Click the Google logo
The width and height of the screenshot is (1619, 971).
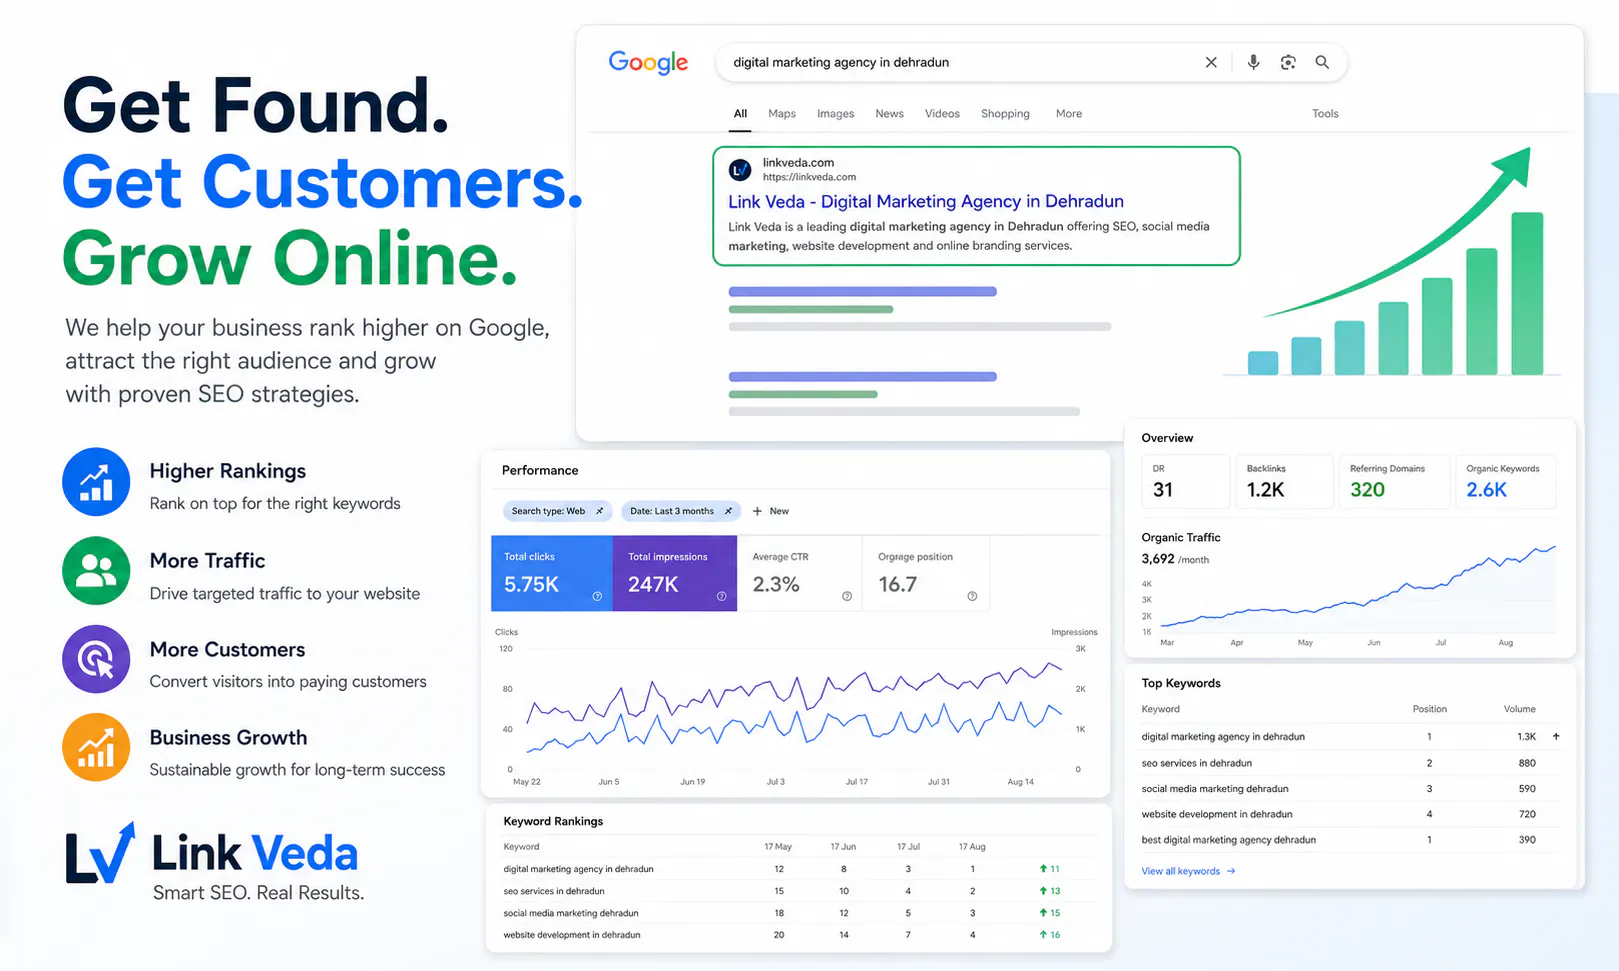tap(648, 63)
